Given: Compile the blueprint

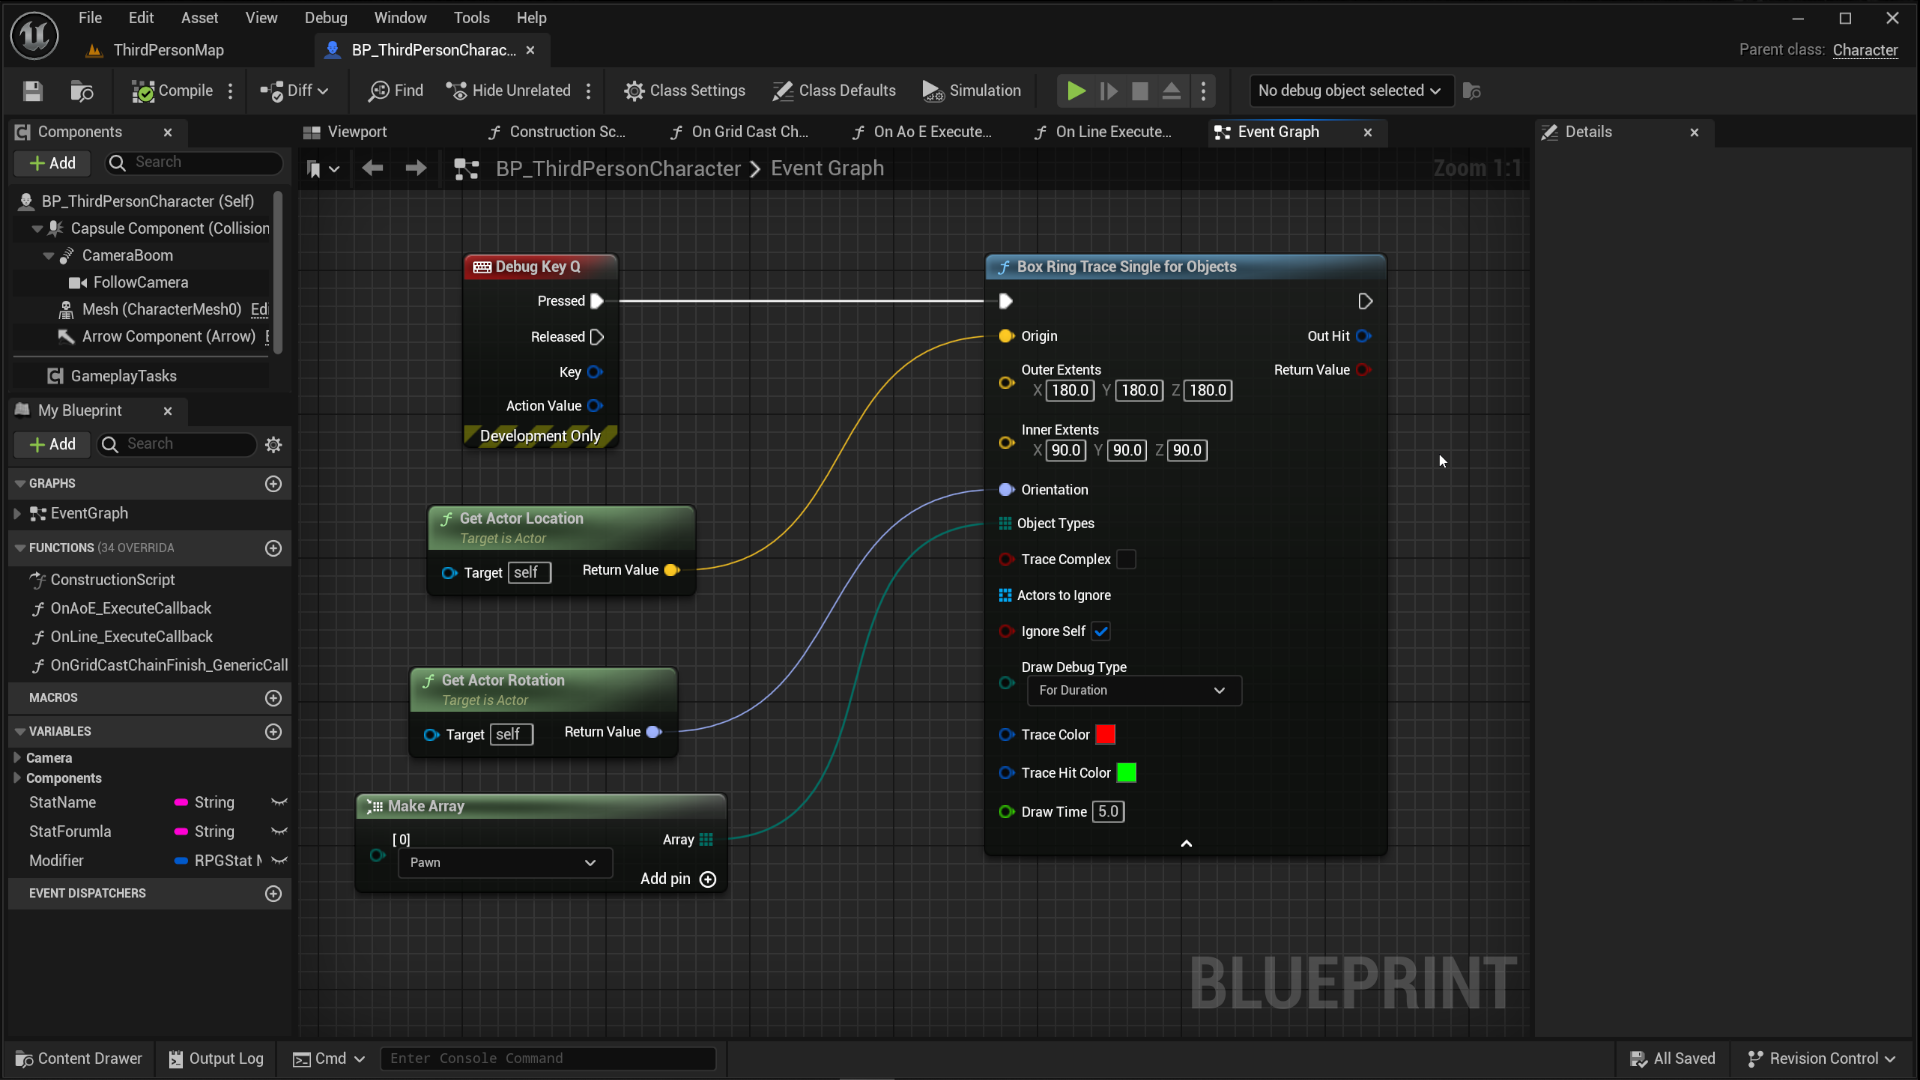Looking at the screenshot, I should click(x=172, y=91).
